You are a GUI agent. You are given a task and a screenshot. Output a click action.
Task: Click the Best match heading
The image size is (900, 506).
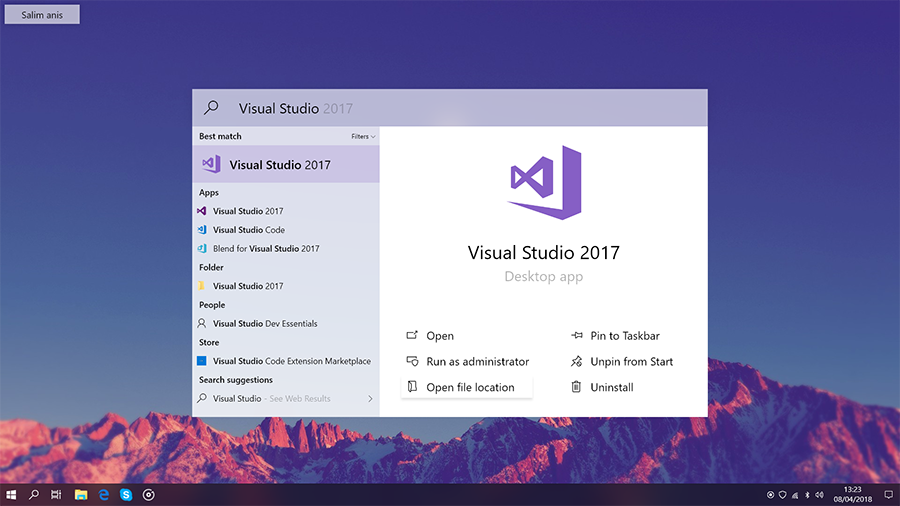point(220,136)
